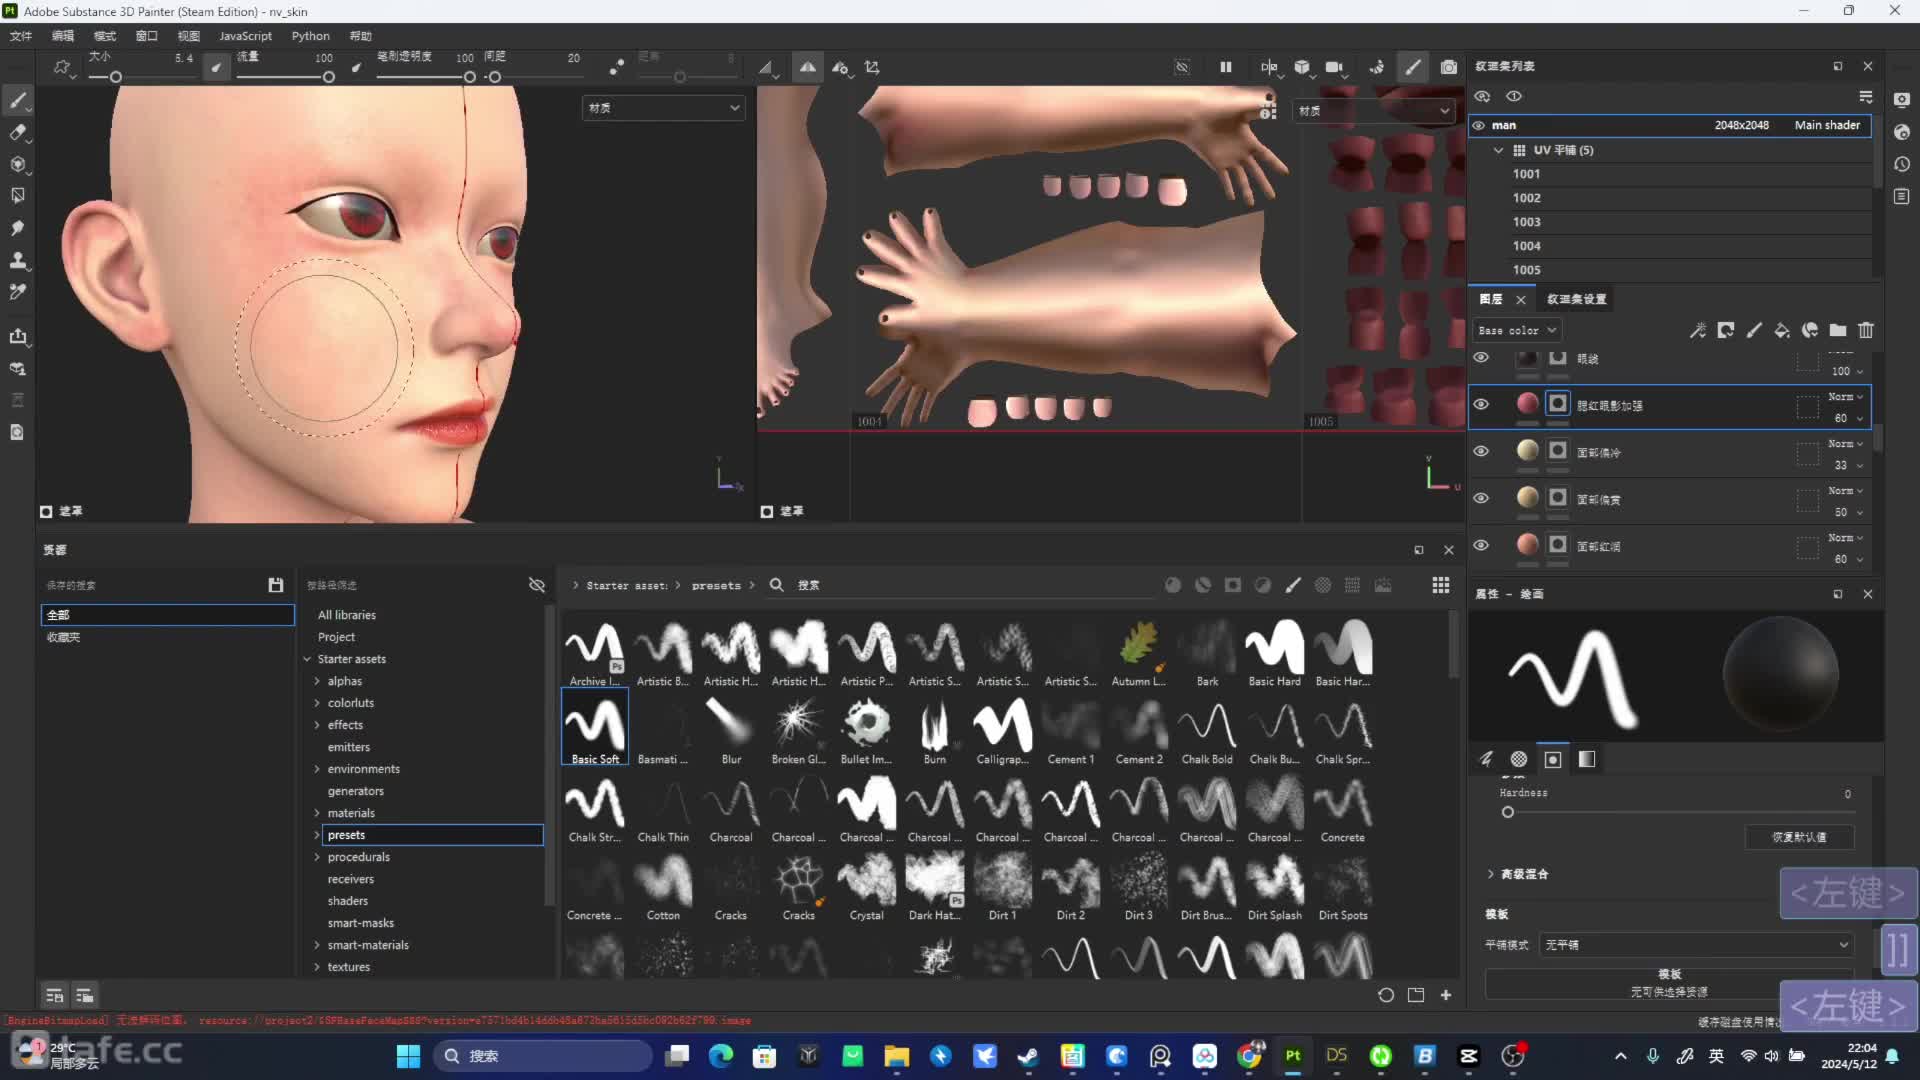The image size is (1920, 1080).
Task: Click the pause rendering icon
Action: [x=1226, y=67]
